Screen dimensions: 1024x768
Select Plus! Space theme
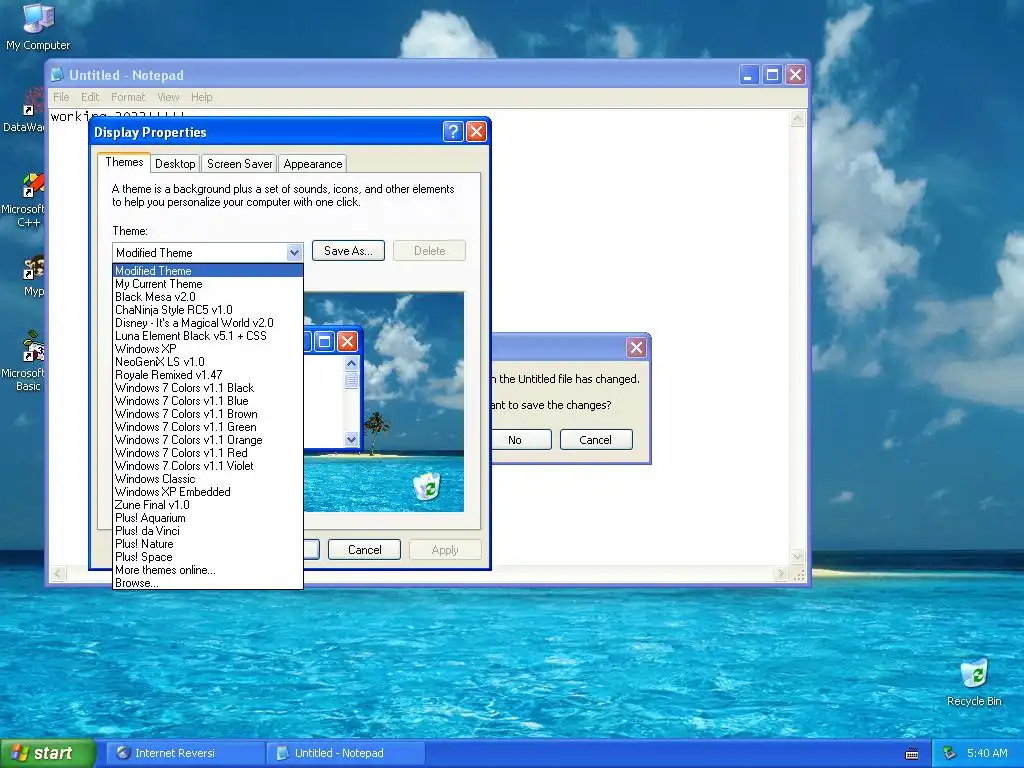[x=208, y=557]
